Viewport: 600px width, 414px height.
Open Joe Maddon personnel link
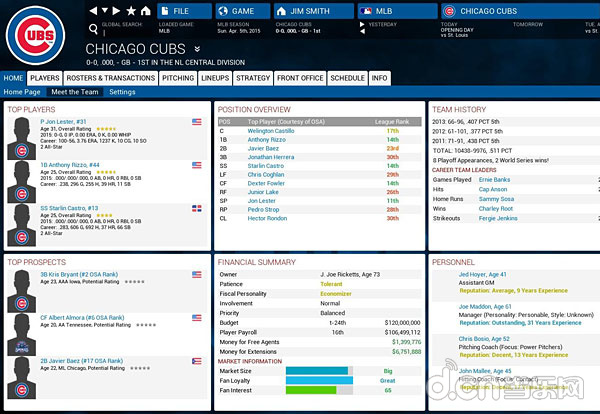(485, 306)
